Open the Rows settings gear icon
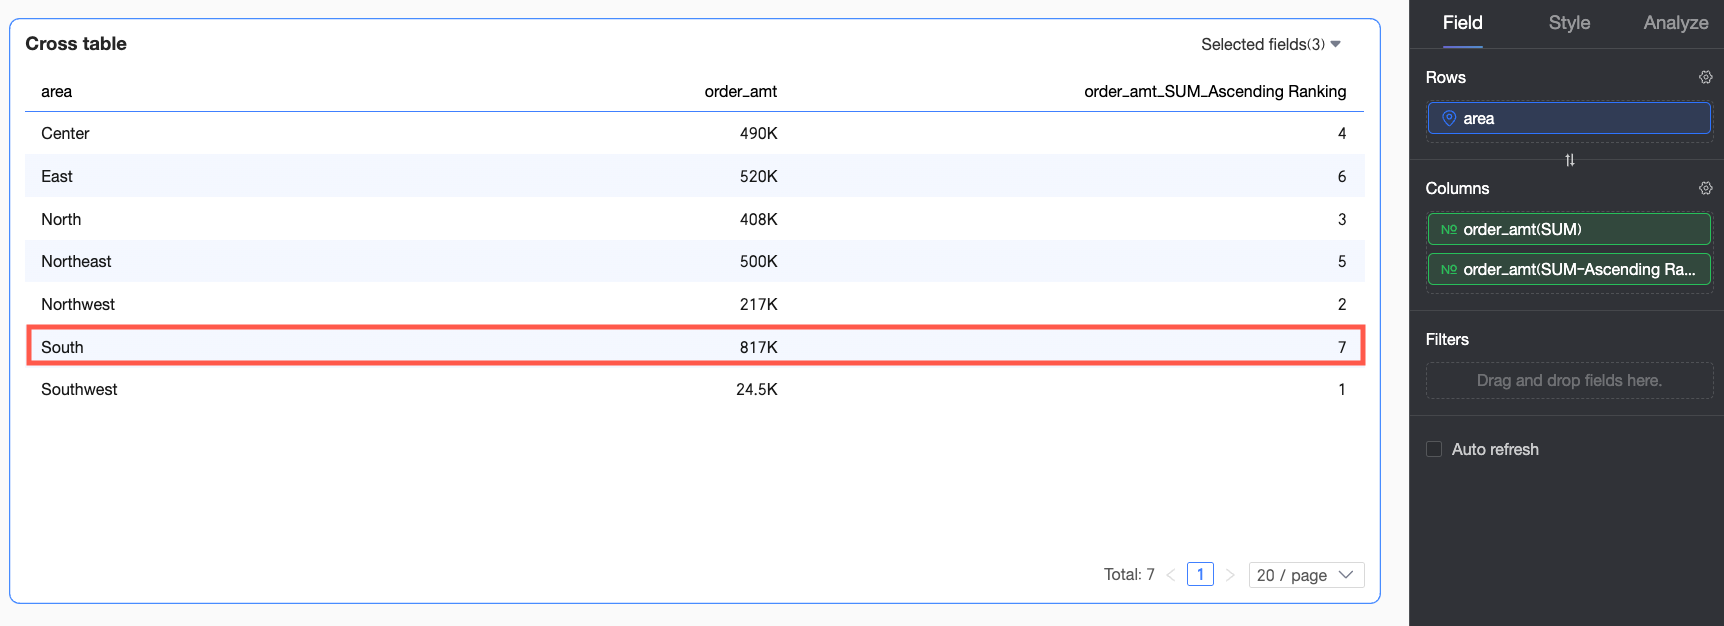The image size is (1724, 626). [1705, 77]
